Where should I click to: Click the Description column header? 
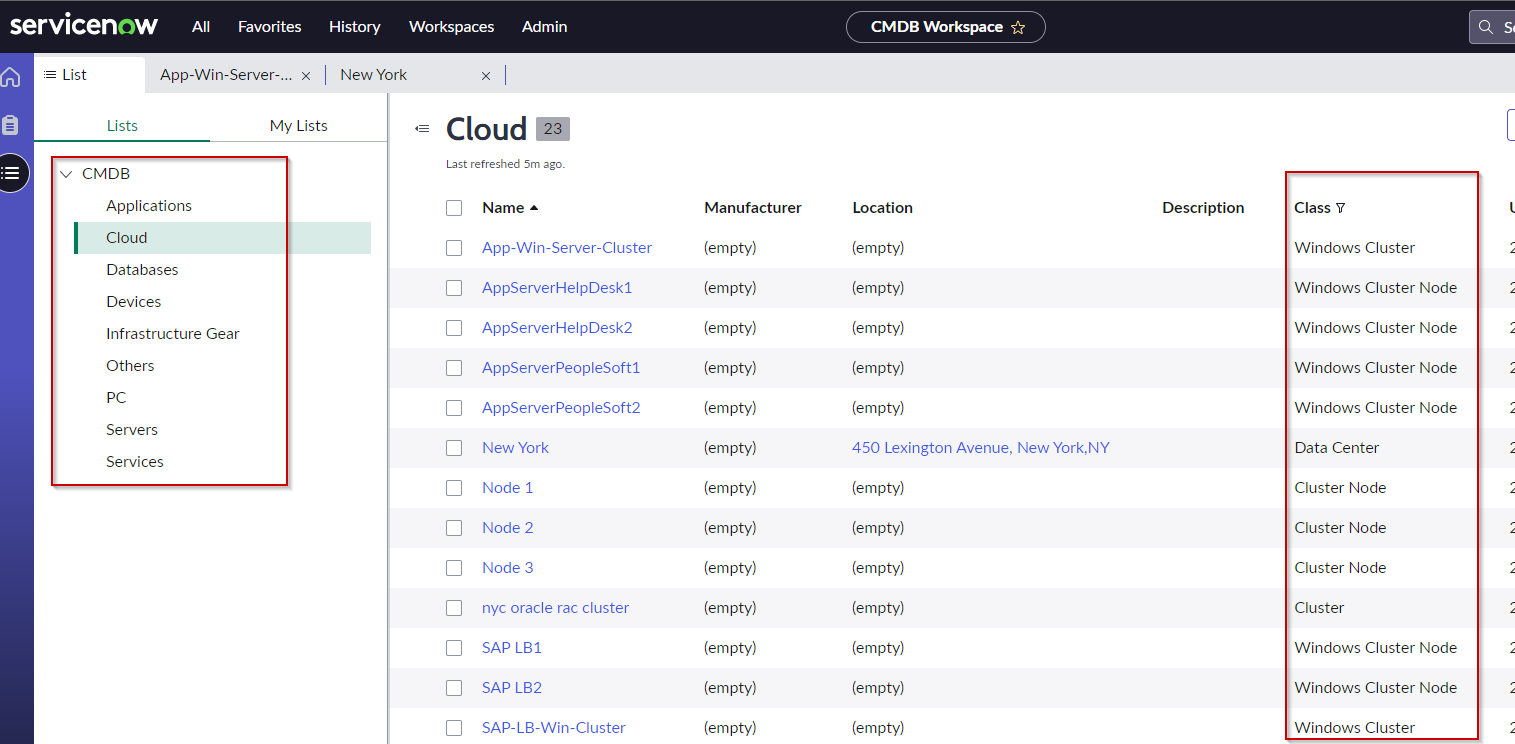pos(1203,208)
